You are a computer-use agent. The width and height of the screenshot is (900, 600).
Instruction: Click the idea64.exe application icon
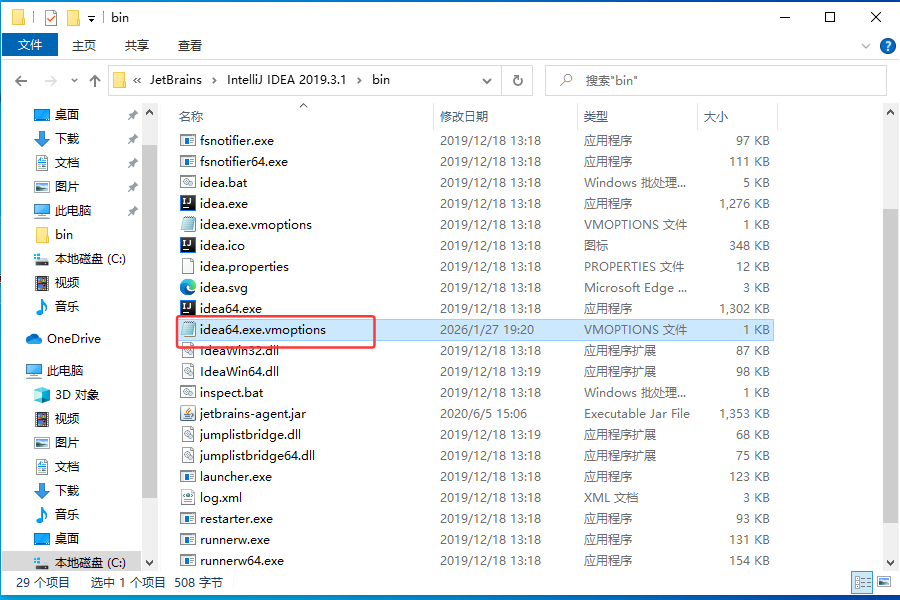click(188, 308)
